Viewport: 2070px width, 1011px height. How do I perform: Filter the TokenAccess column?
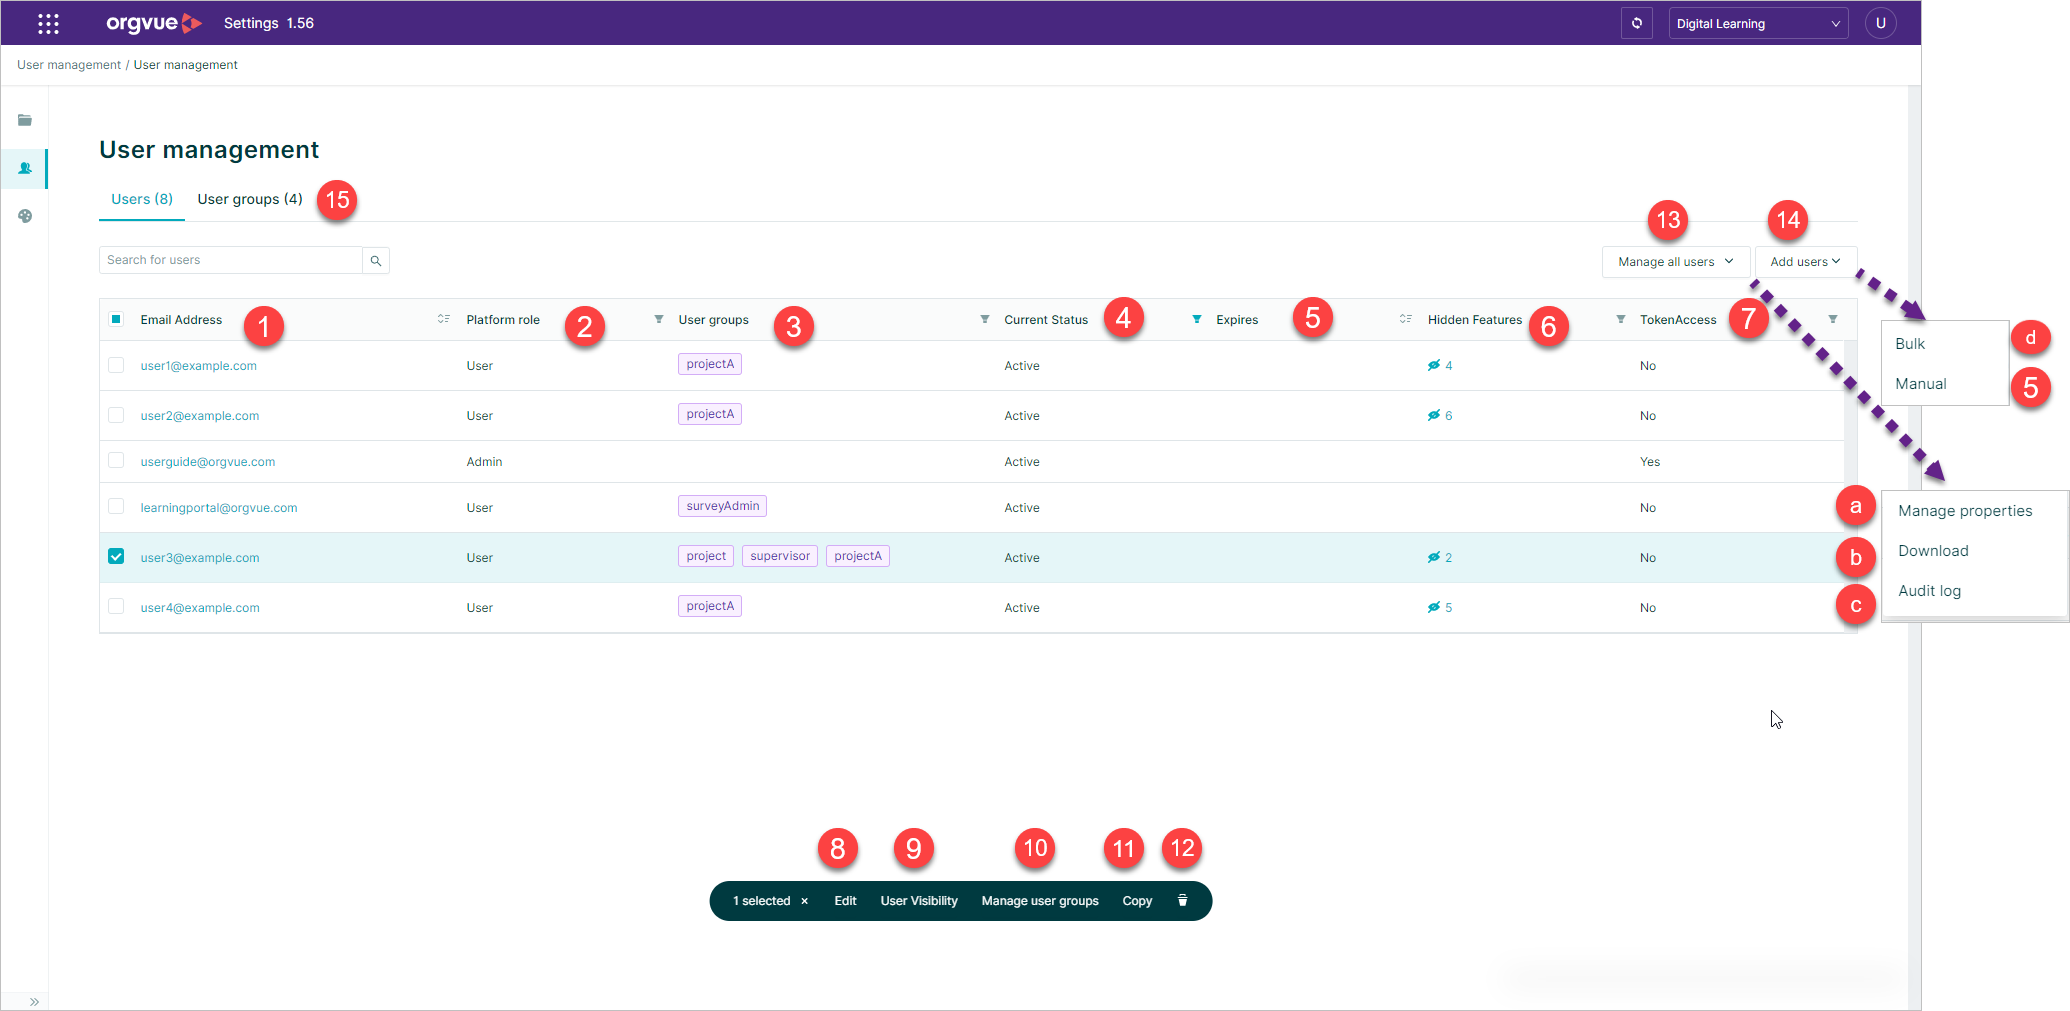(x=1832, y=319)
